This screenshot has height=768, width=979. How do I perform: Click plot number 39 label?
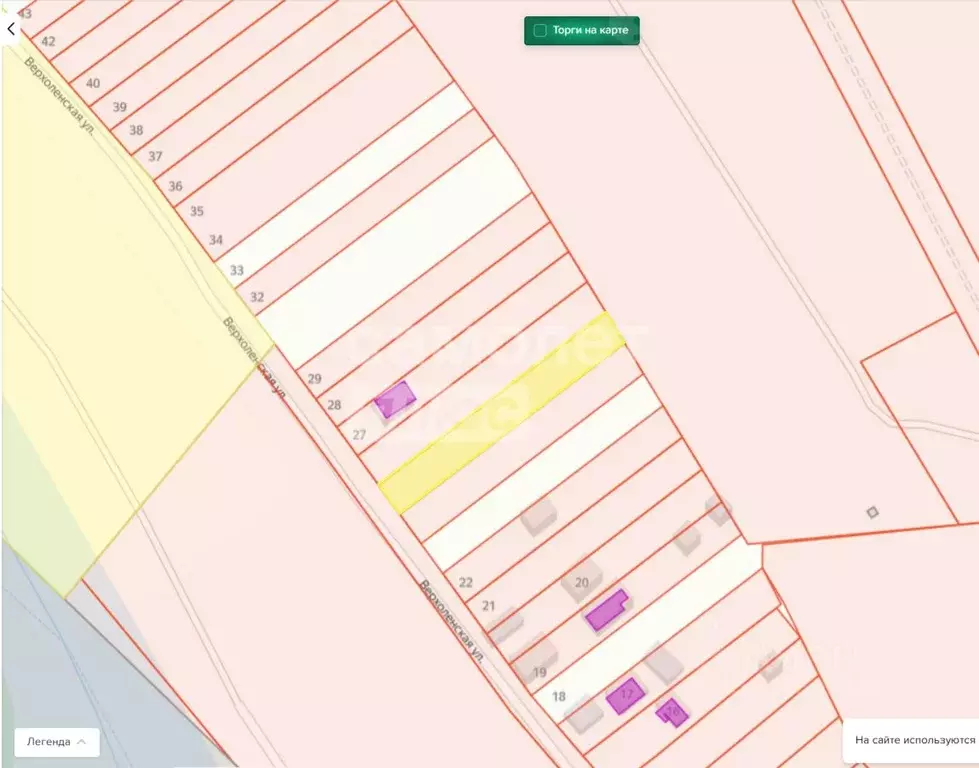tap(119, 107)
